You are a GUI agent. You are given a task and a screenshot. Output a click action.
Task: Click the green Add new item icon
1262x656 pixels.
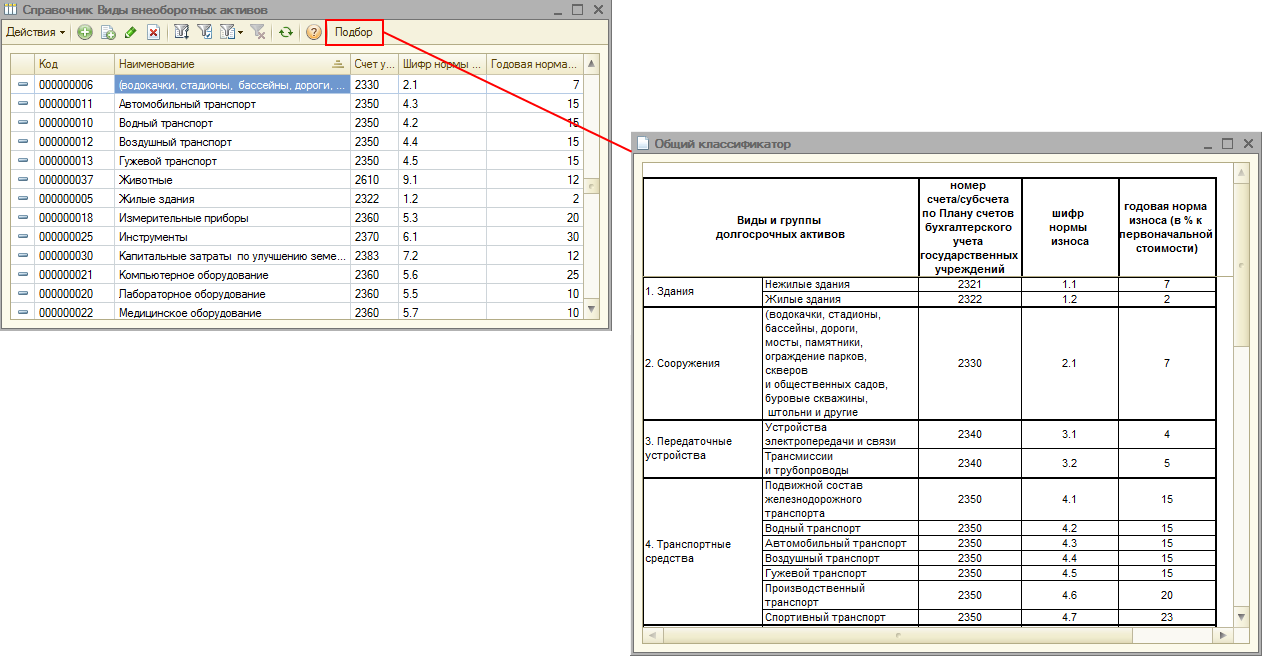(x=84, y=32)
